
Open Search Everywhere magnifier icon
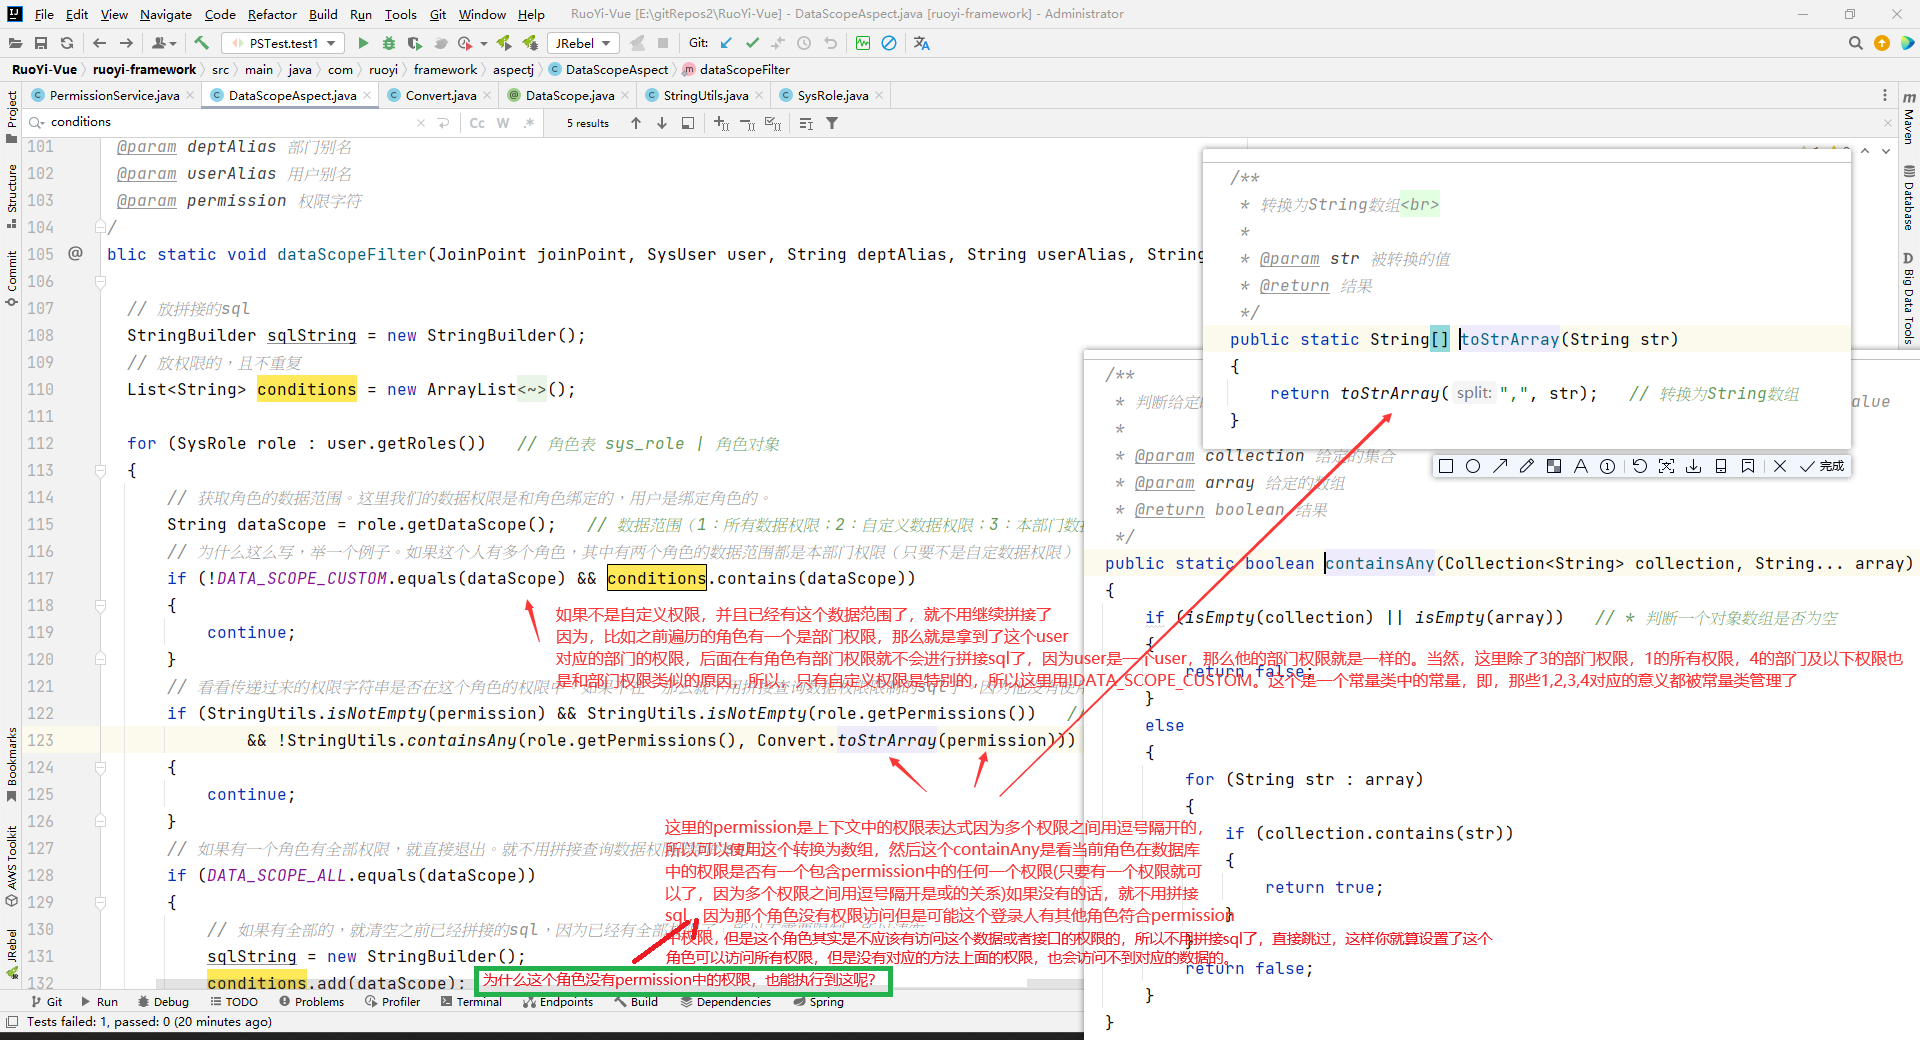[1856, 43]
